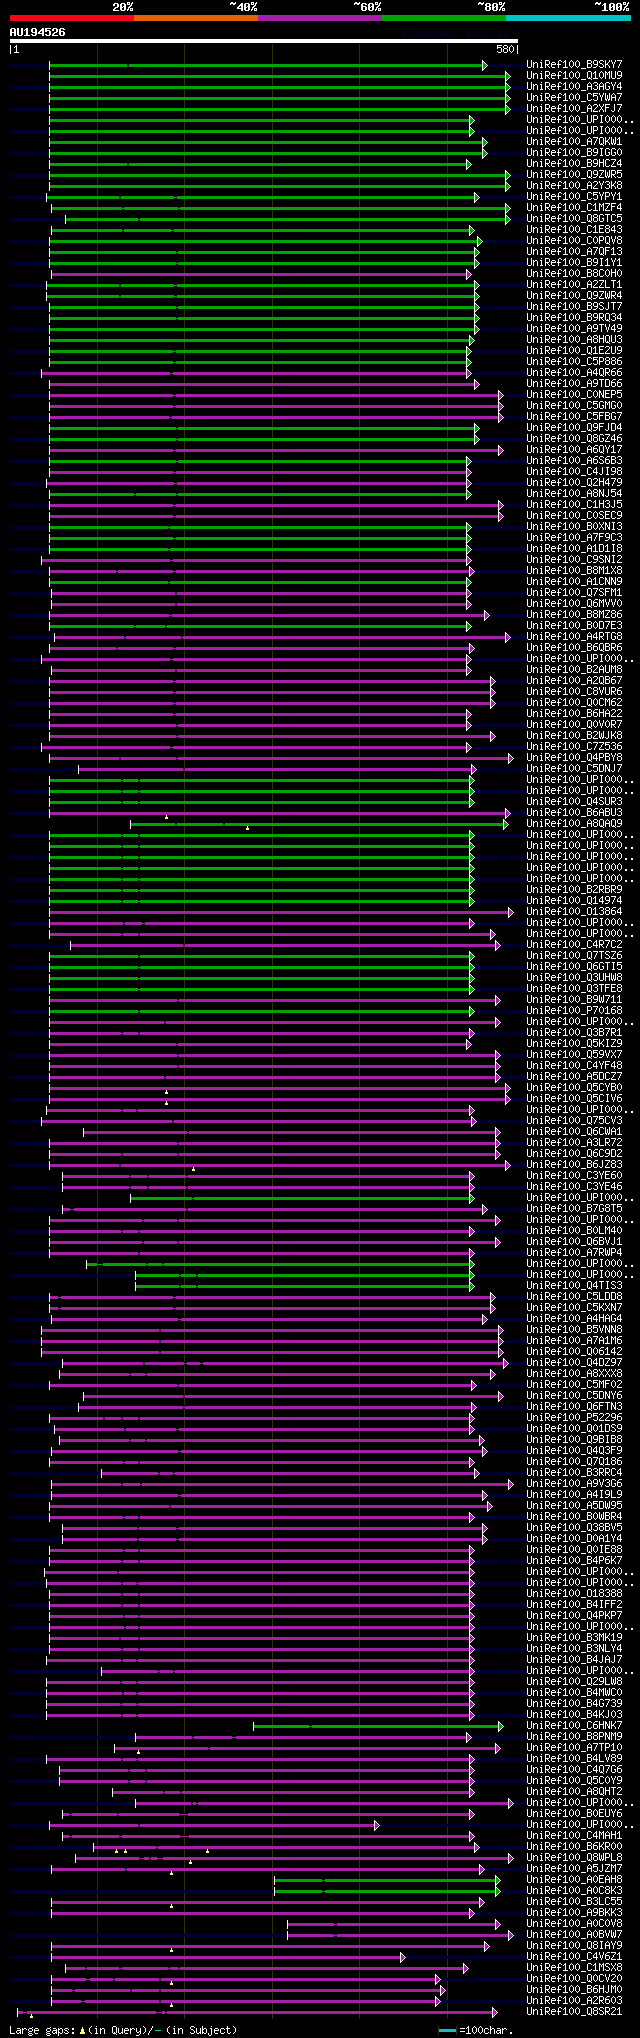The height and width of the screenshot is (2038, 640).
Task: Select the UniRef100_C5YPY1 label
Action: [x=574, y=196]
